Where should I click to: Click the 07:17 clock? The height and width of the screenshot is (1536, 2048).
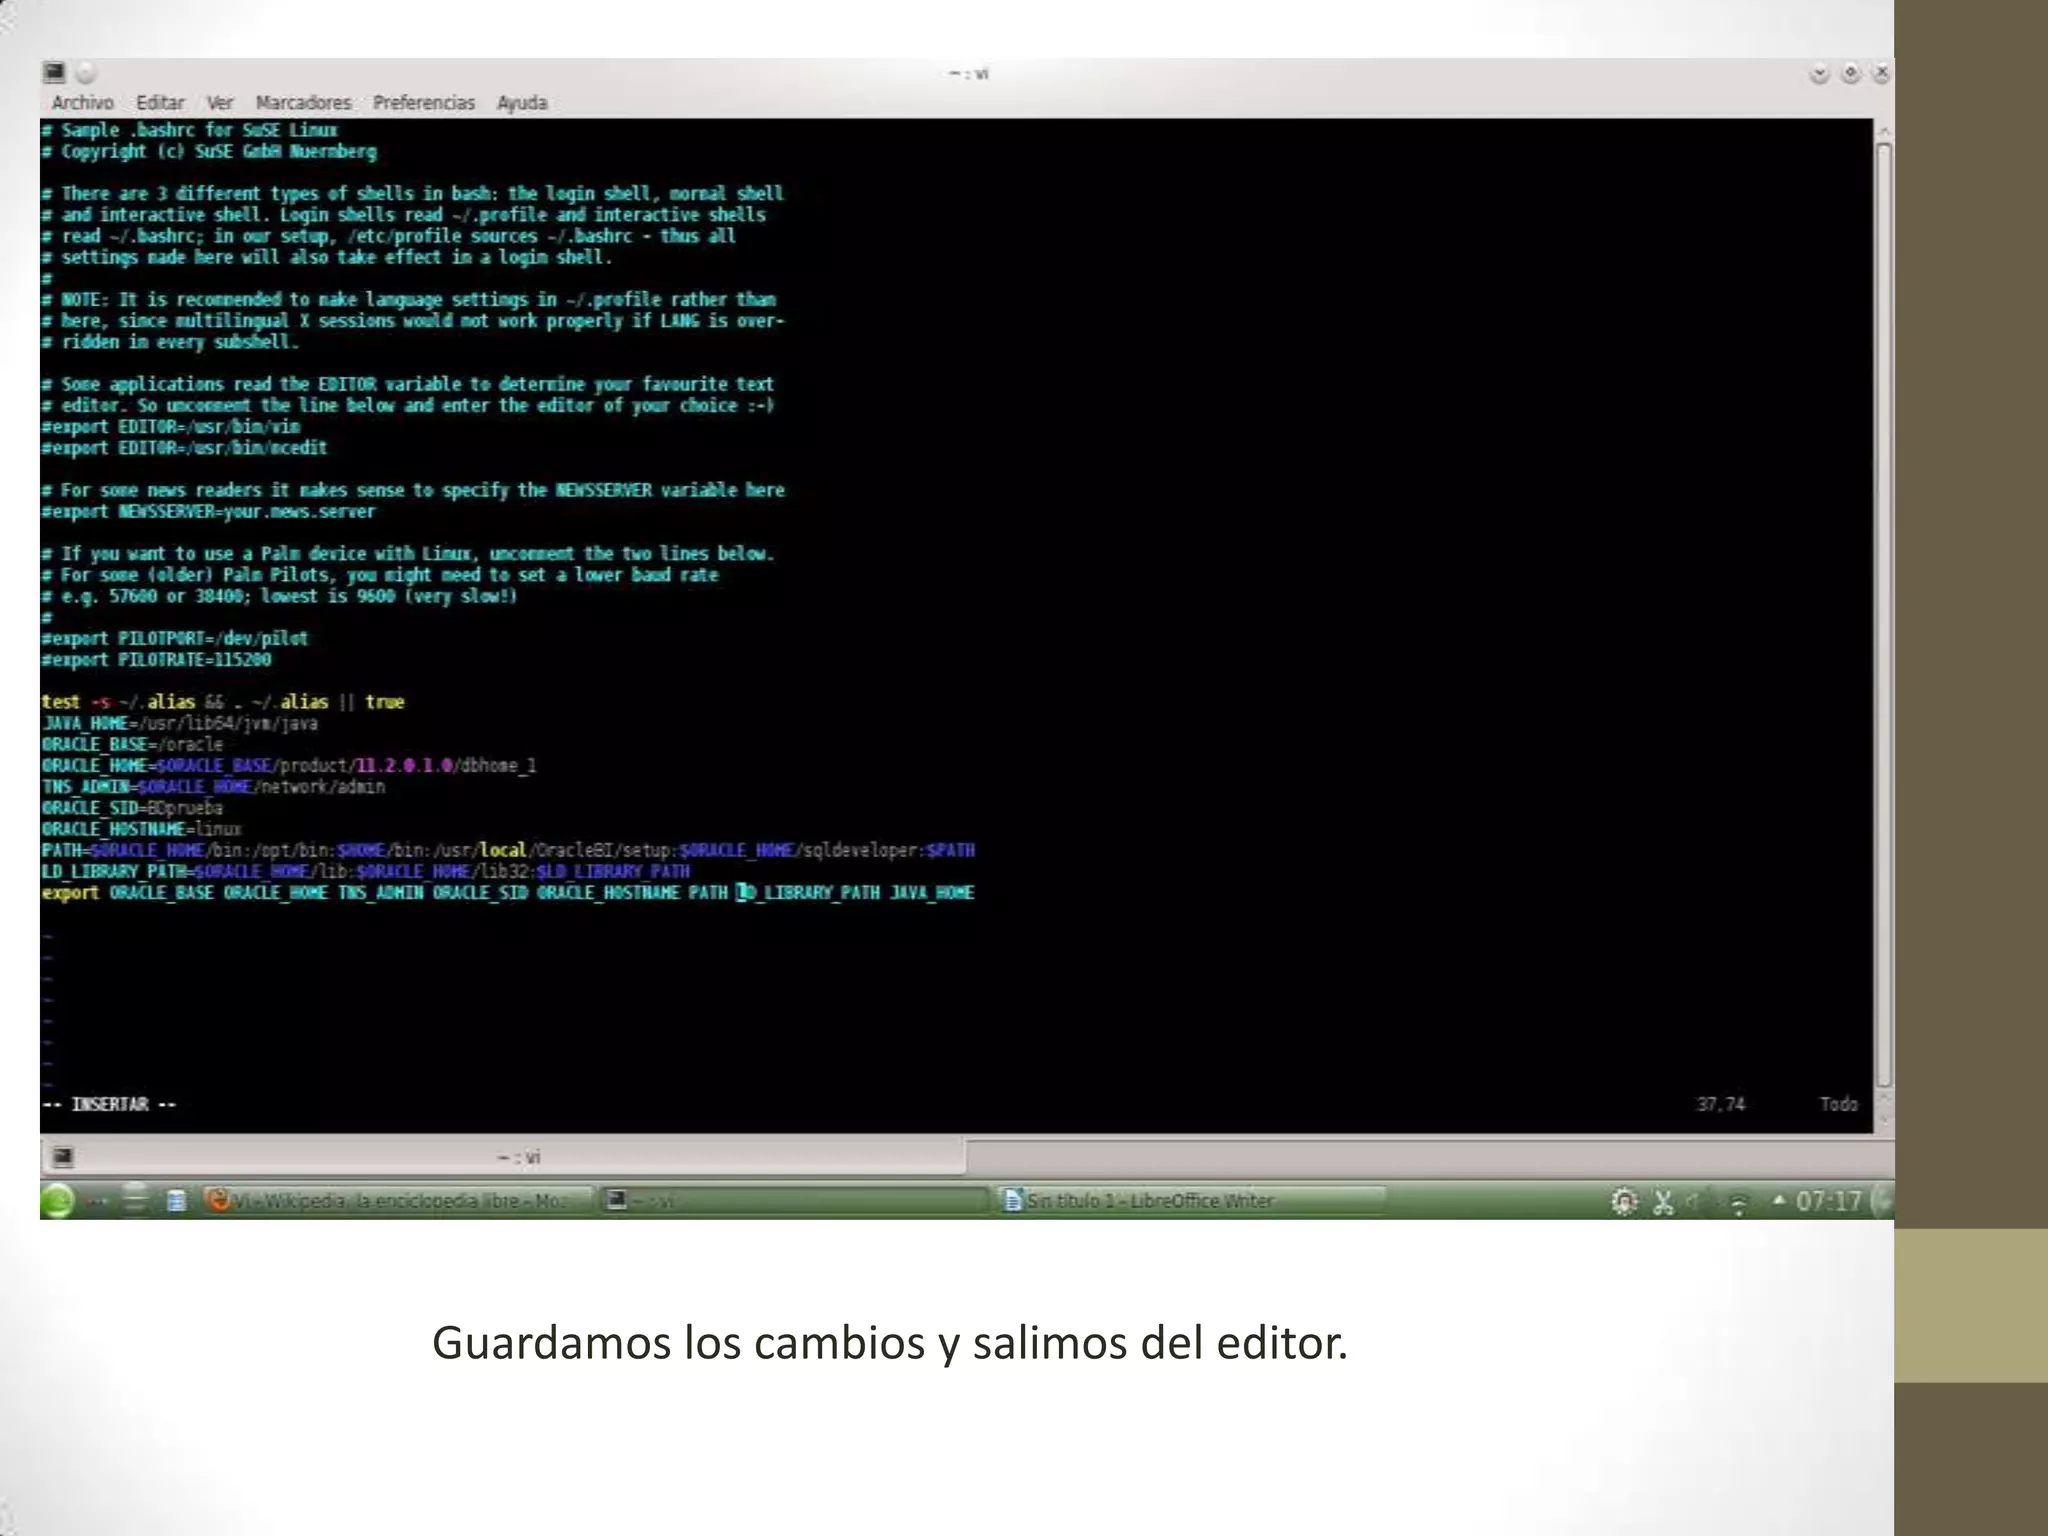1828,1201
